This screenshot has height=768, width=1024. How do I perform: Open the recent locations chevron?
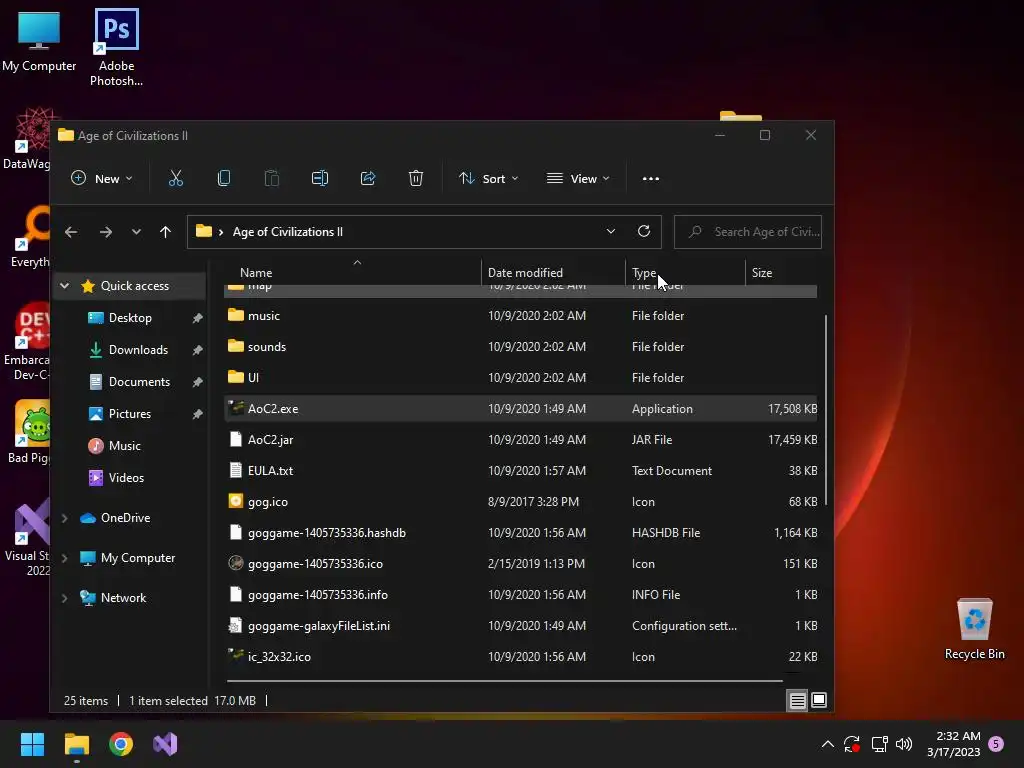(136, 232)
